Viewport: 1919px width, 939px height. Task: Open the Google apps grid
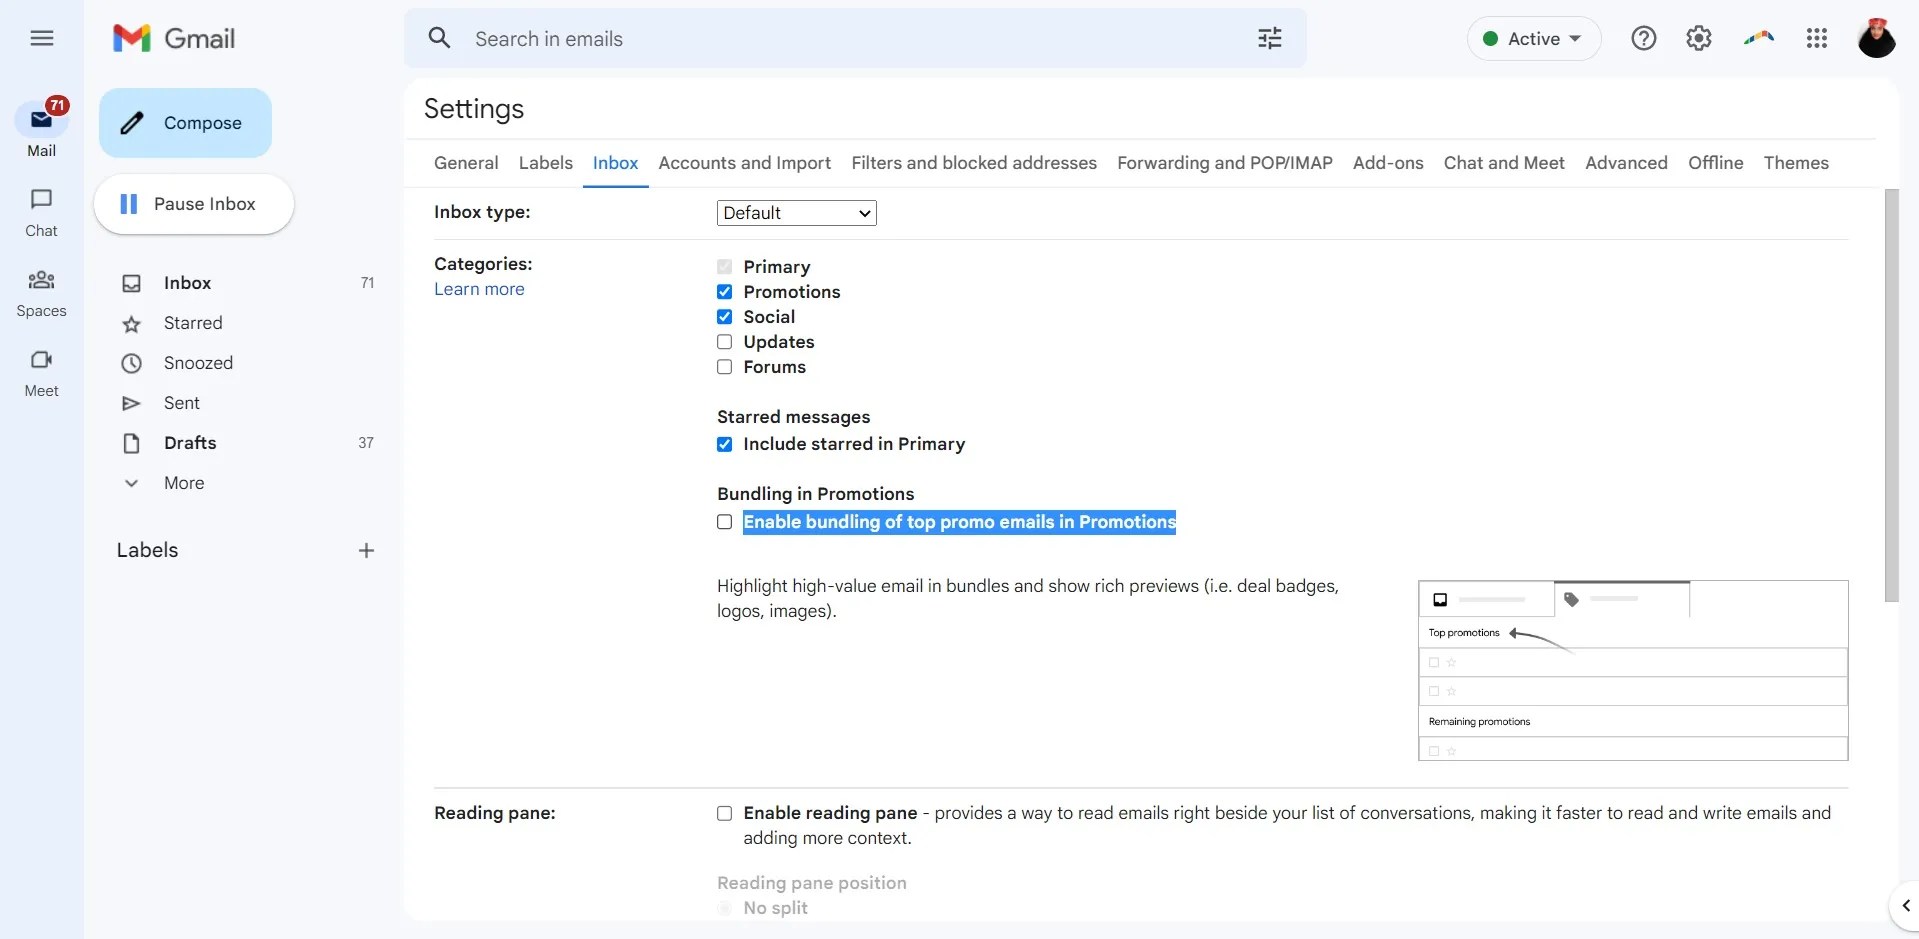coord(1816,38)
